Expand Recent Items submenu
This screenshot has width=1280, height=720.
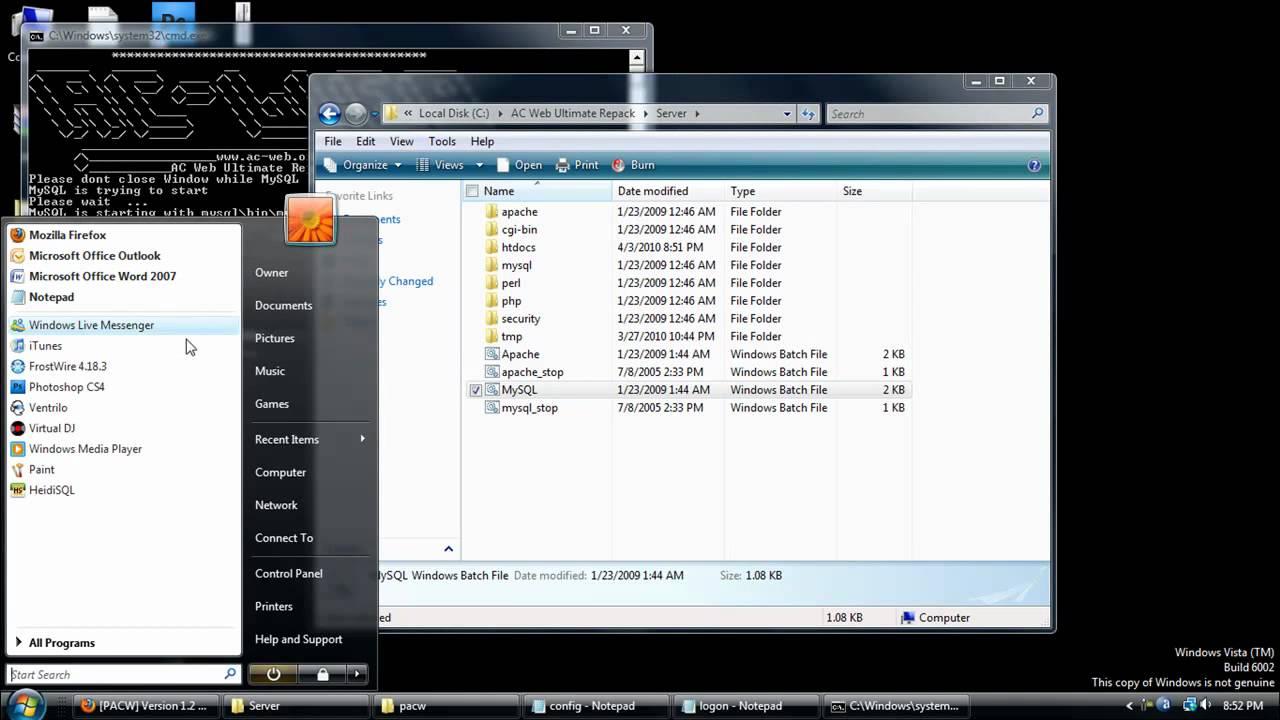coord(309,439)
